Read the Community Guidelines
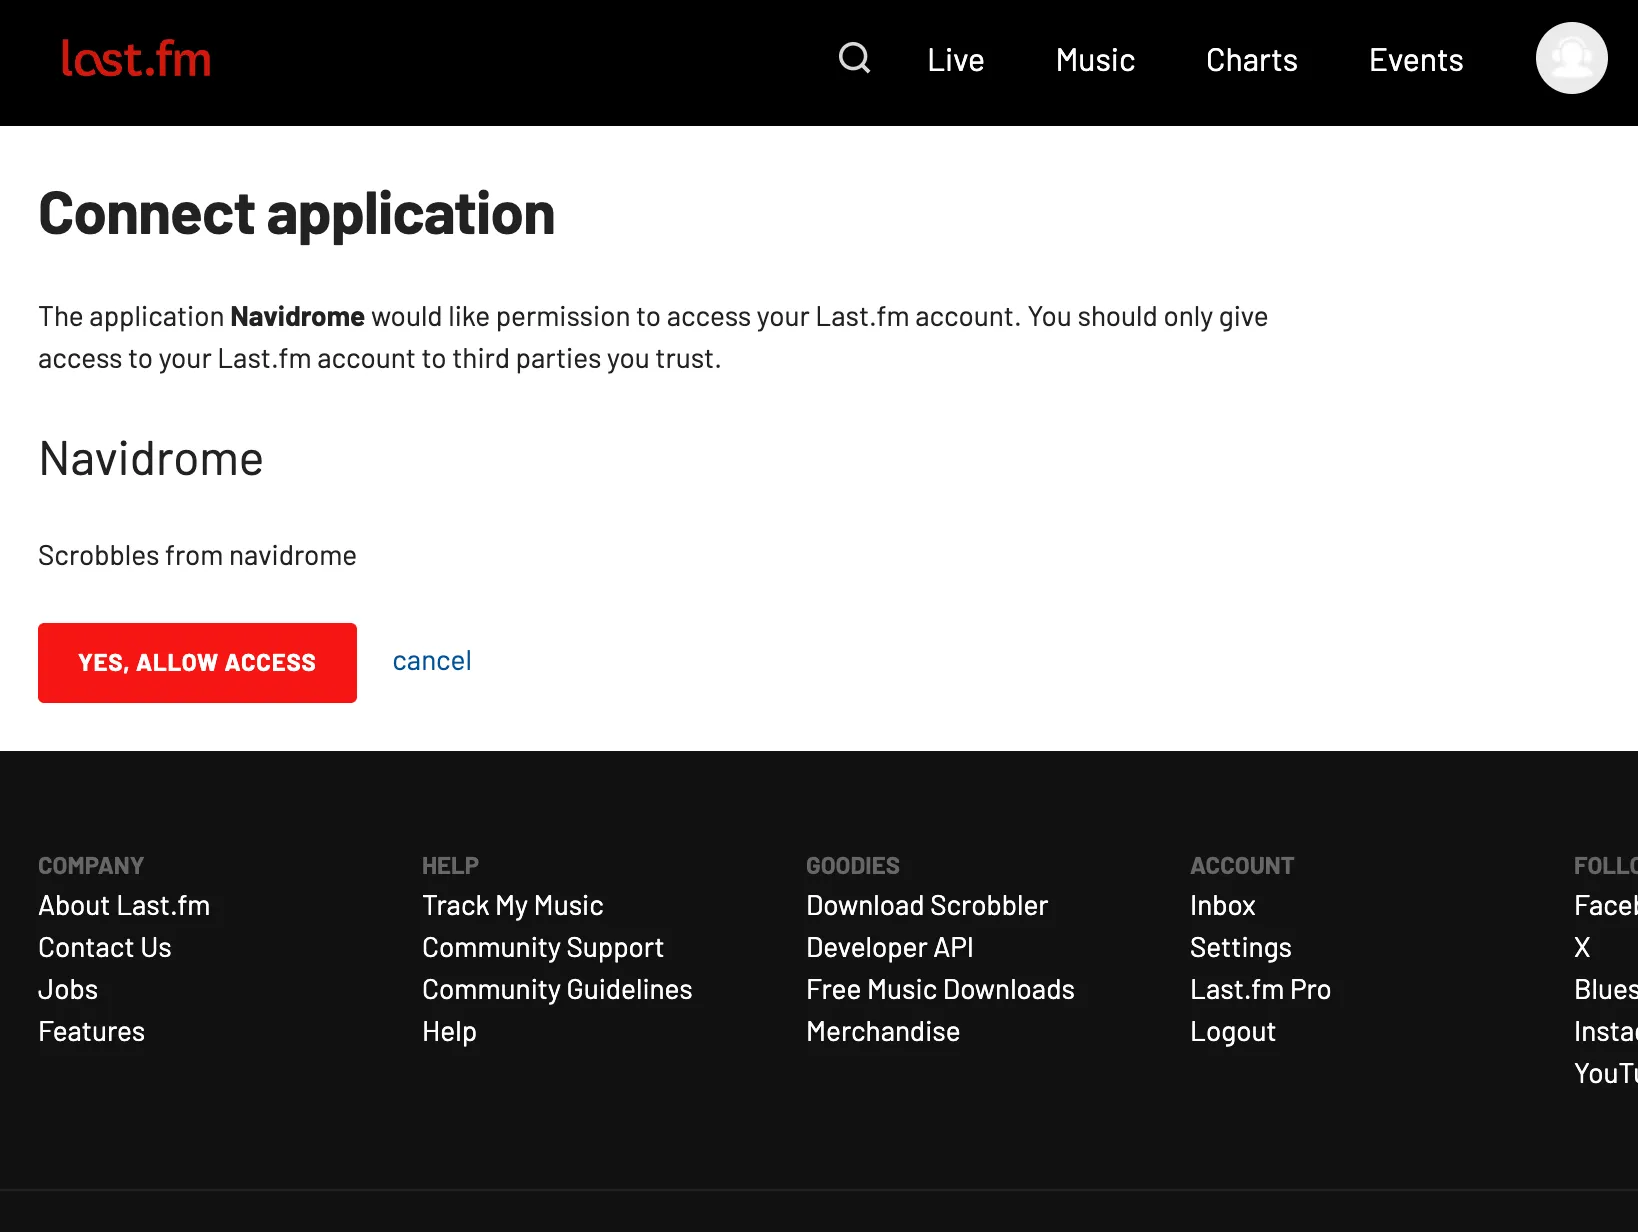 tap(557, 989)
